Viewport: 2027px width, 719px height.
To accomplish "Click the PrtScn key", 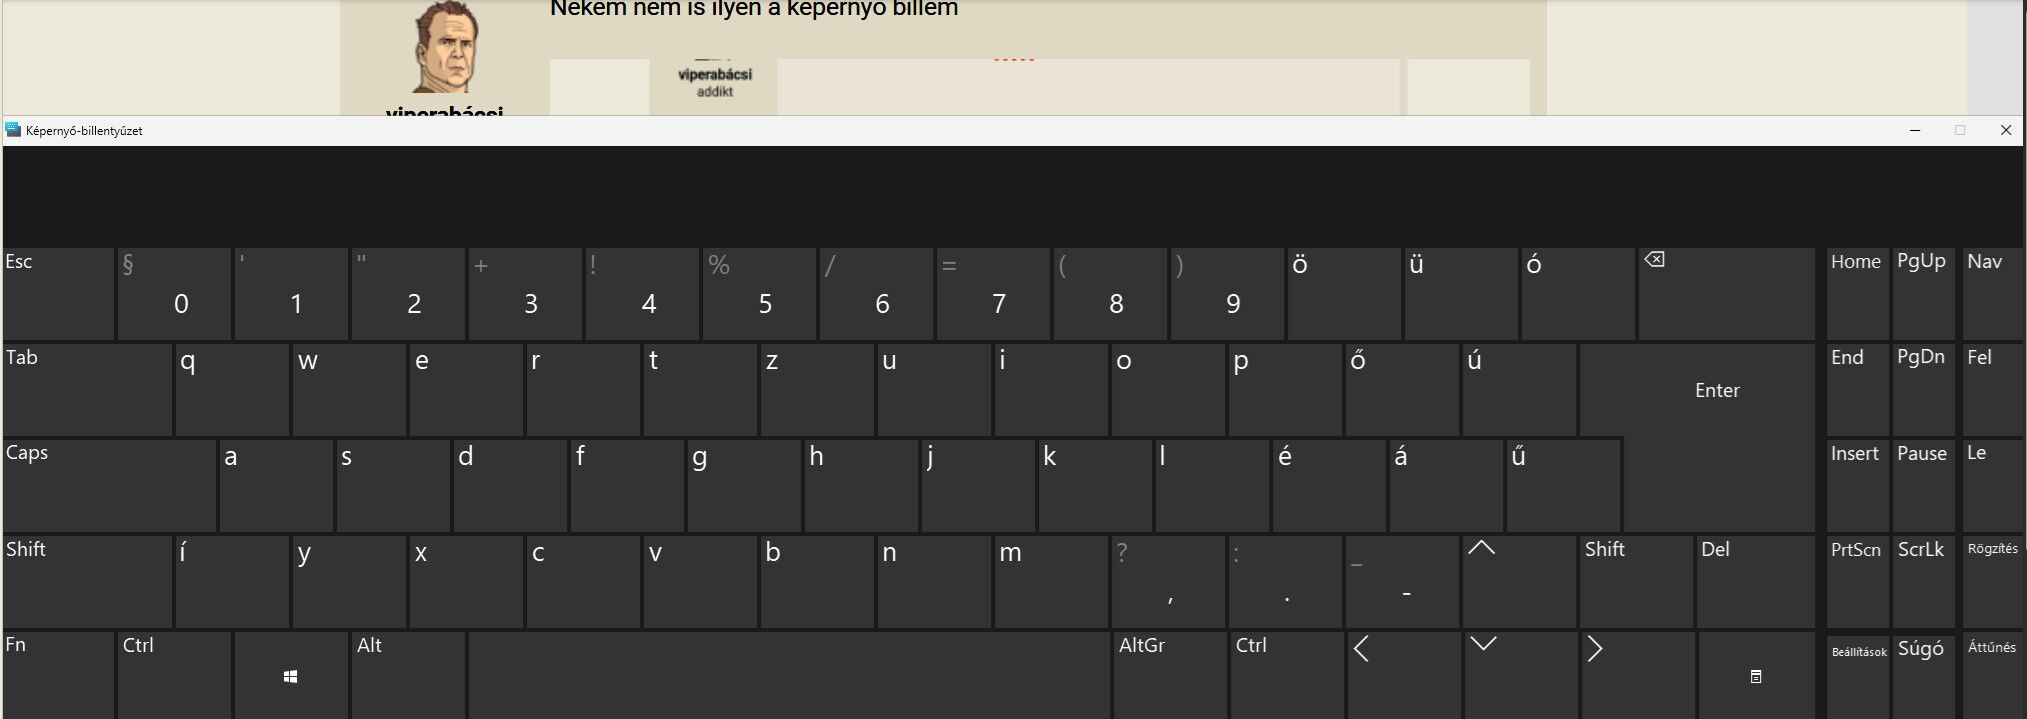I will (x=1857, y=582).
